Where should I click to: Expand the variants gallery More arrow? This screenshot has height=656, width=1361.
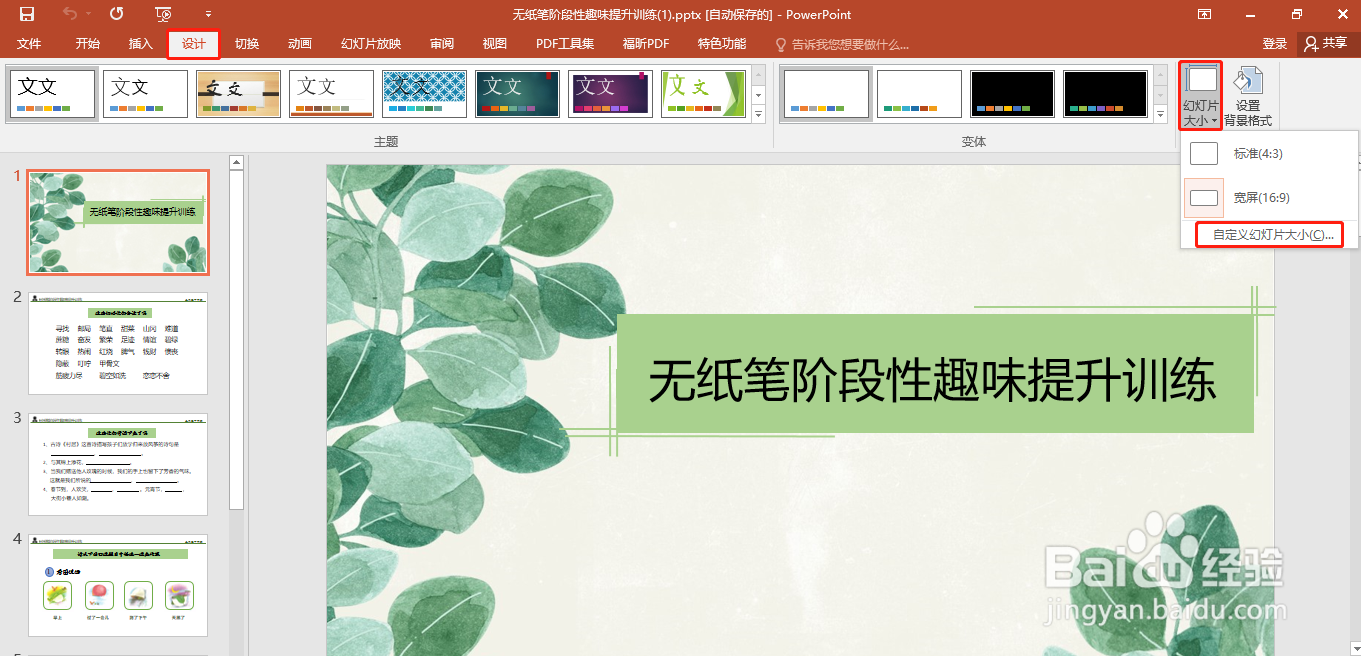pos(1160,114)
